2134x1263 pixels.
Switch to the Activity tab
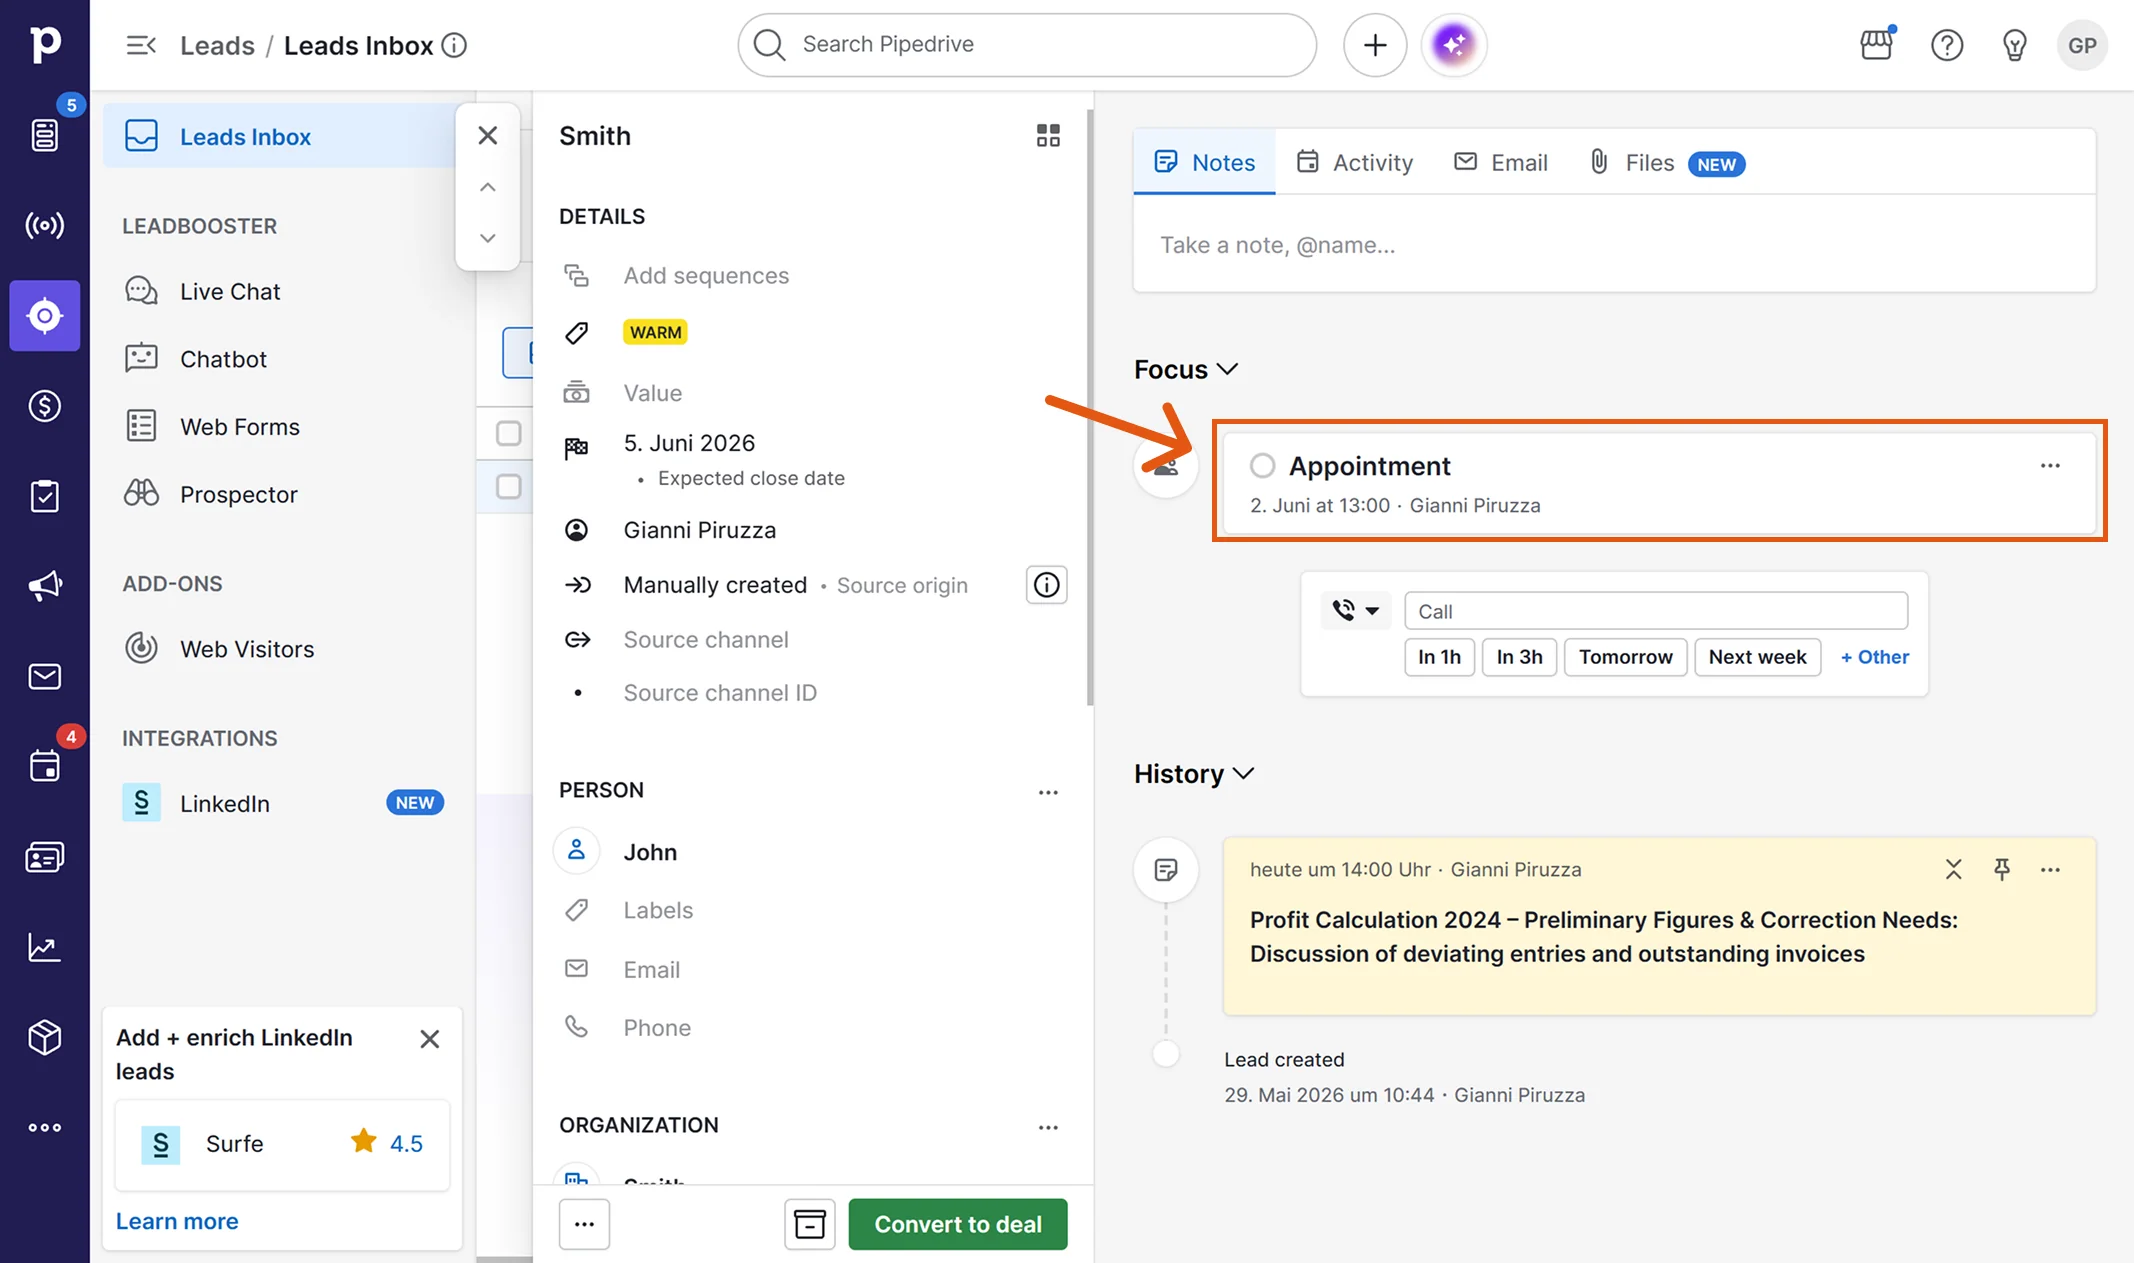coord(1354,162)
